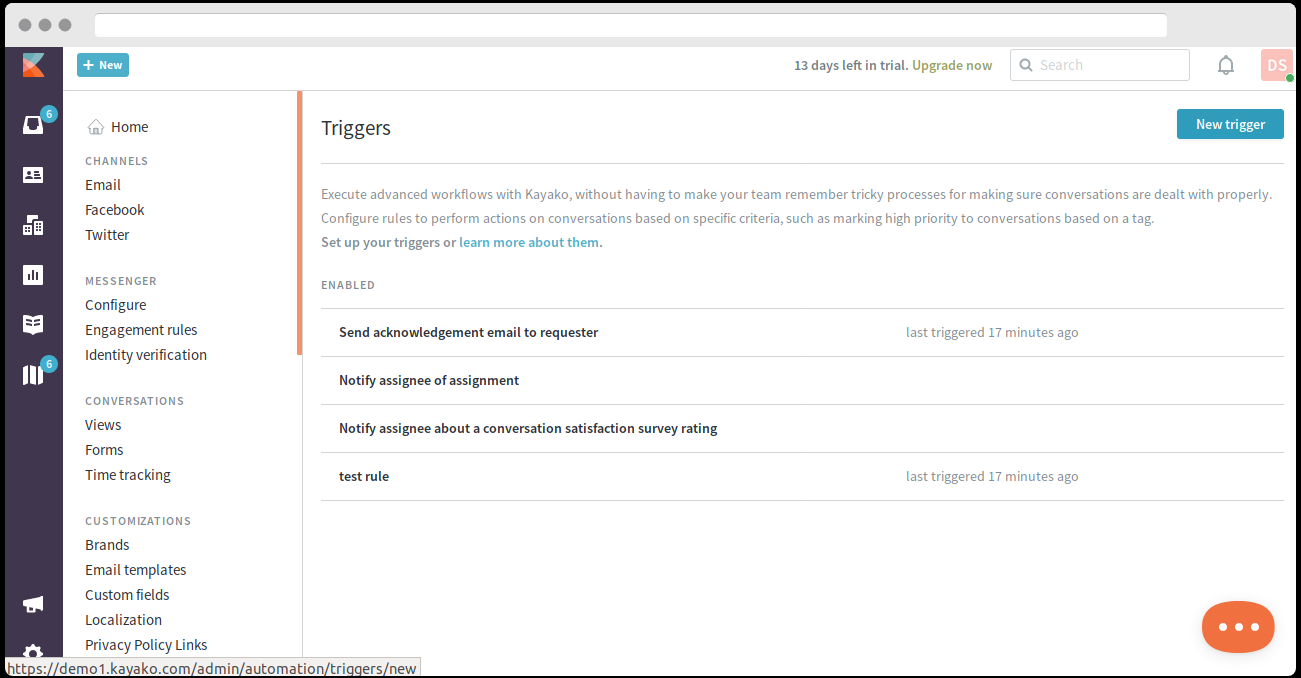
Task: Open Messenger Configure page
Action: point(116,305)
